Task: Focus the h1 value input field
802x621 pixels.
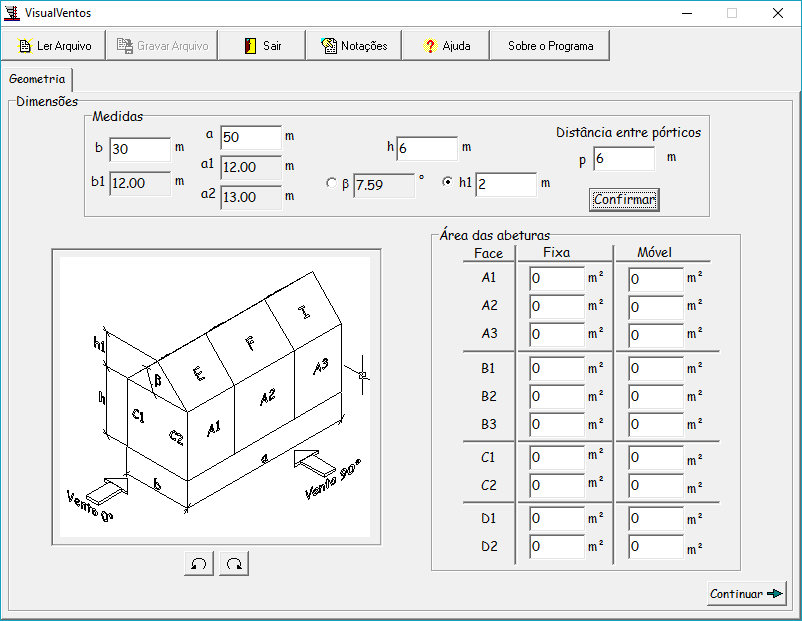Action: click(x=506, y=184)
